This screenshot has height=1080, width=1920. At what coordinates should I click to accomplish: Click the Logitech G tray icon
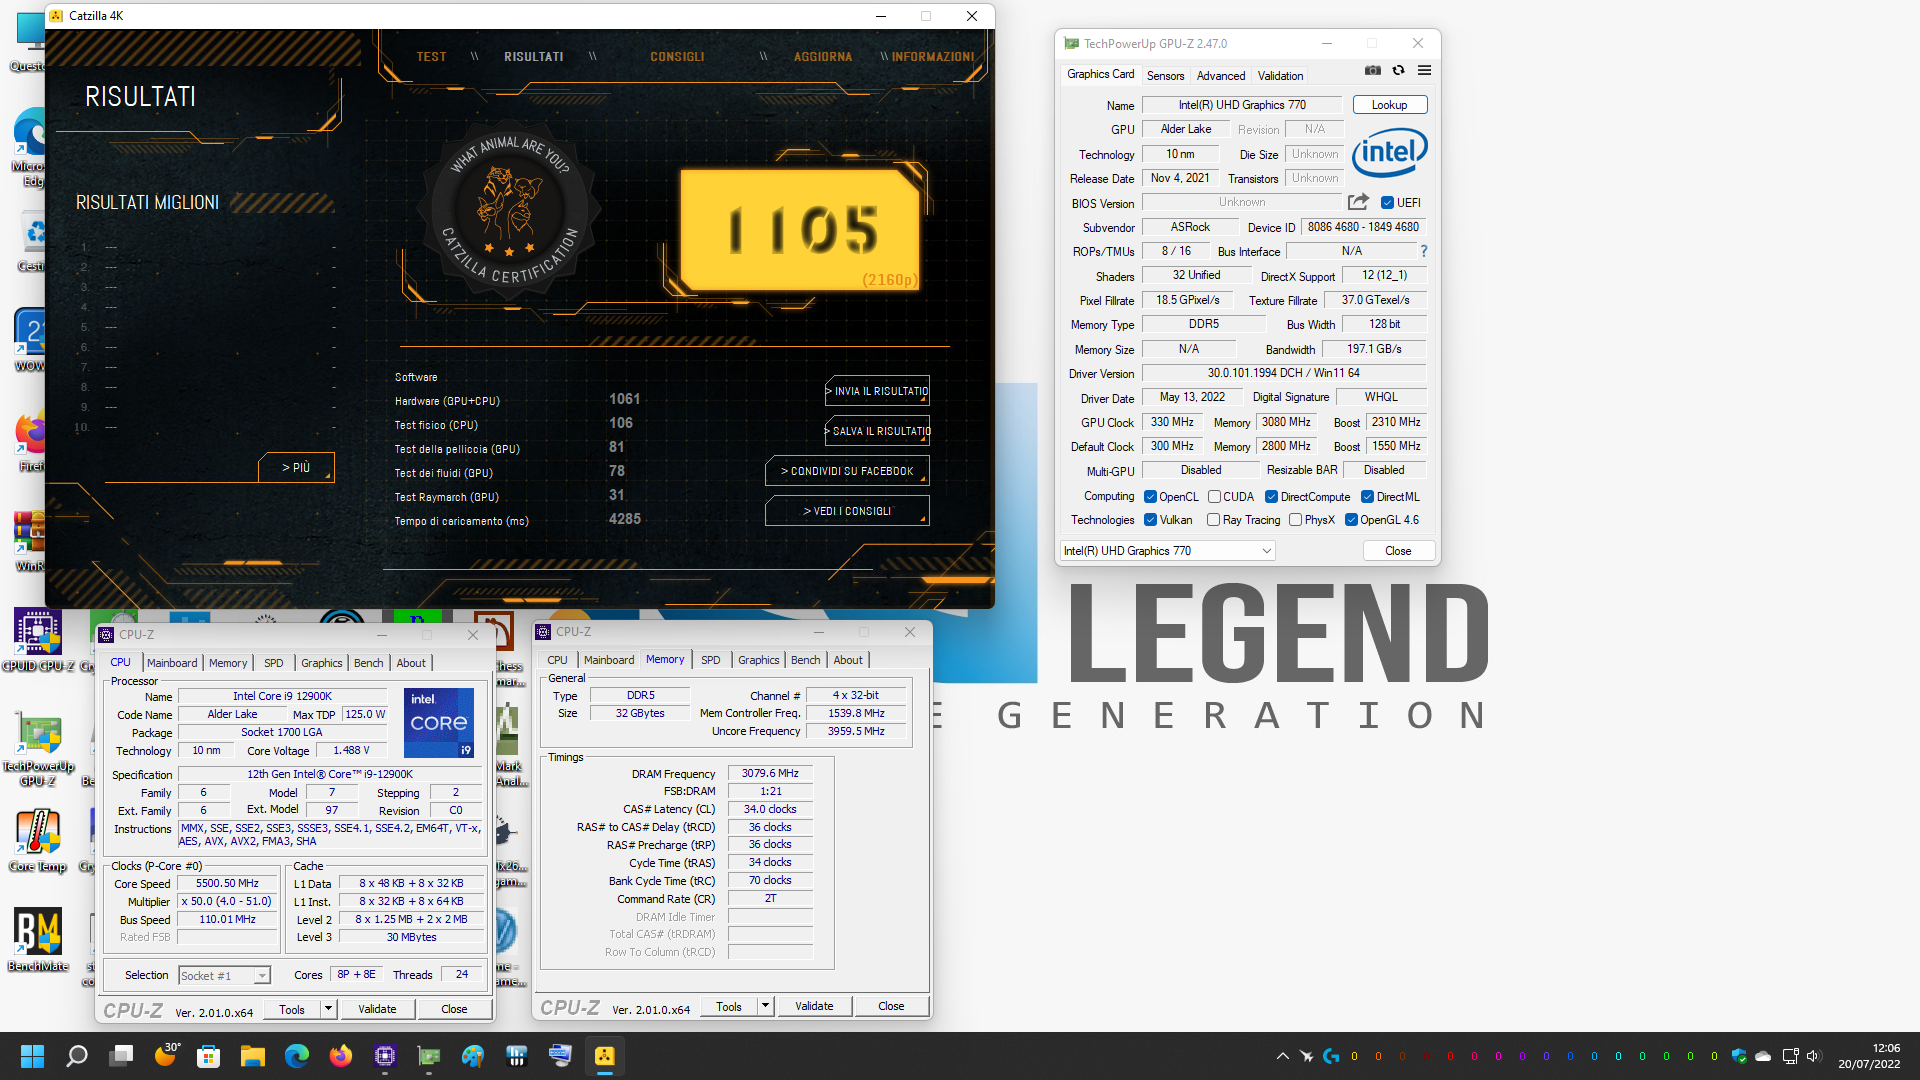coord(1331,1056)
